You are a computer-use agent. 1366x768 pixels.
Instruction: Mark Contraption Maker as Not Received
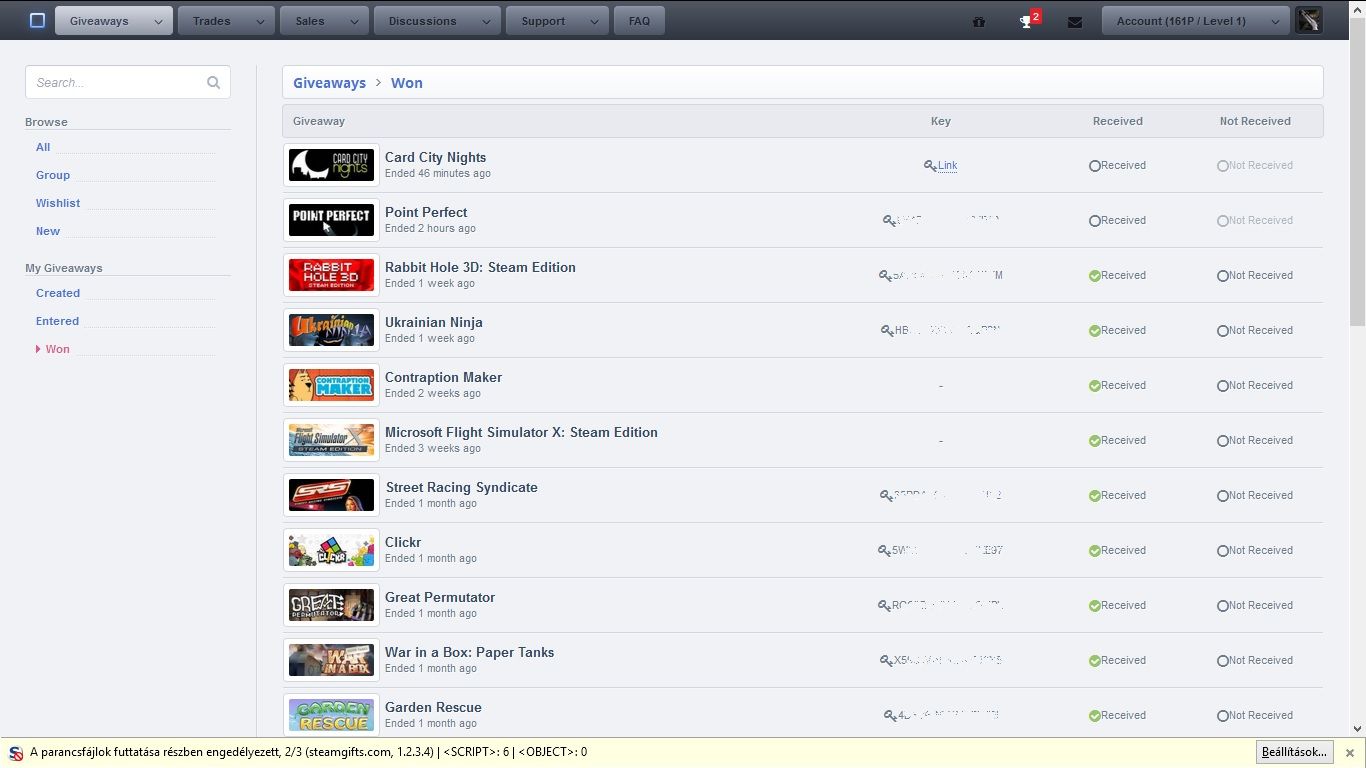click(1255, 386)
